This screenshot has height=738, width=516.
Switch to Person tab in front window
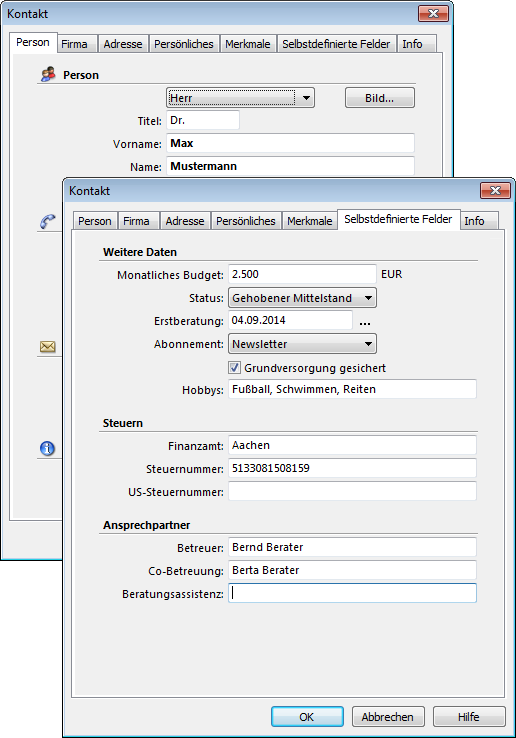click(95, 221)
